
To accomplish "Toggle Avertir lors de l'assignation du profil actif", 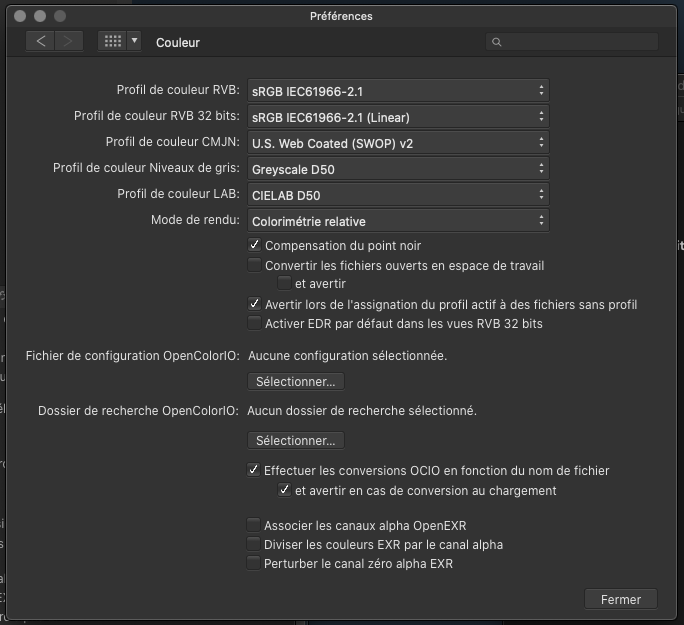I will 254,304.
